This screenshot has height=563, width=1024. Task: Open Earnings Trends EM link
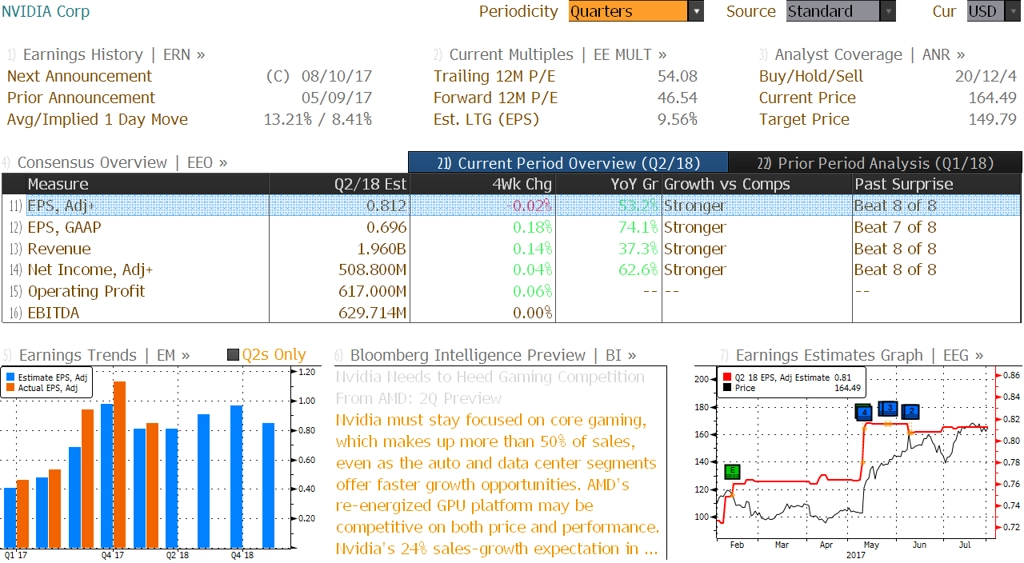[x=104, y=355]
